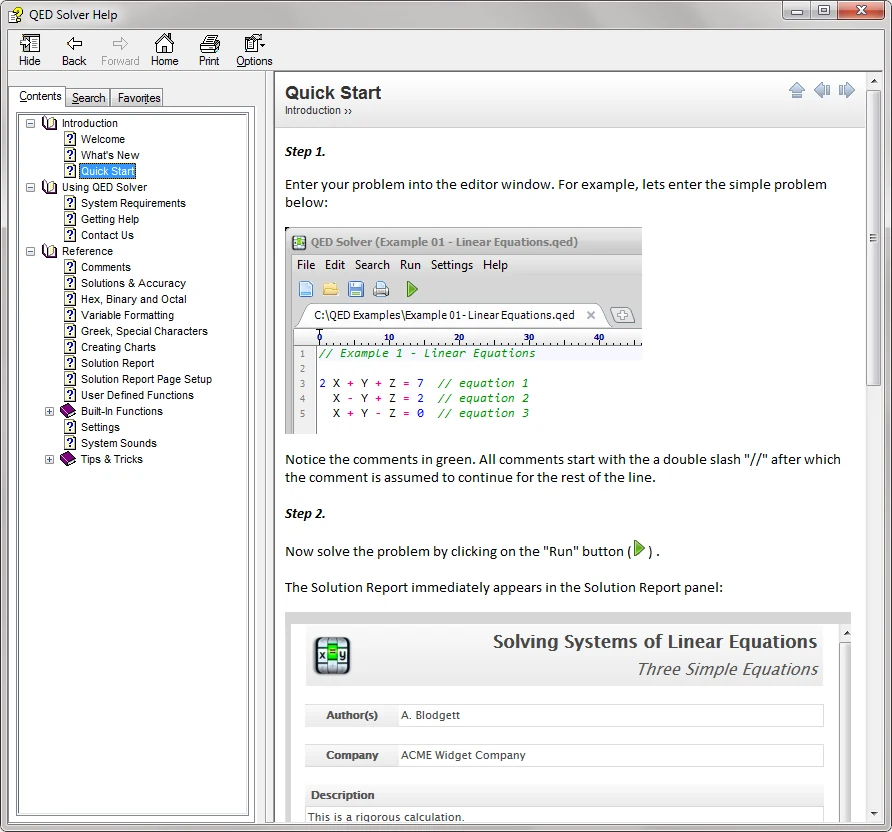Open the What's New topic
This screenshot has height=832, width=892.
tap(110, 155)
